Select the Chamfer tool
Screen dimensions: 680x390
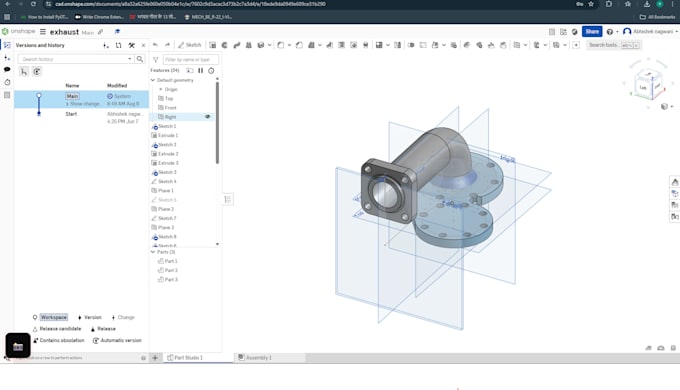click(x=299, y=45)
